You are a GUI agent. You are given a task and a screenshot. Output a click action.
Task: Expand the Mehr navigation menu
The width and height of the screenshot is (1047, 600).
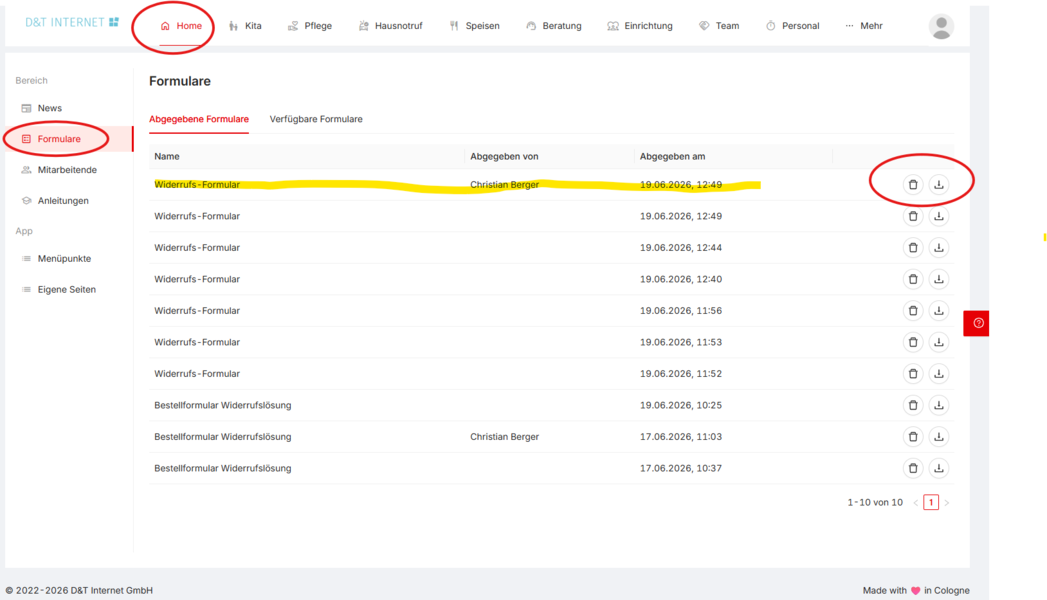[x=863, y=26]
